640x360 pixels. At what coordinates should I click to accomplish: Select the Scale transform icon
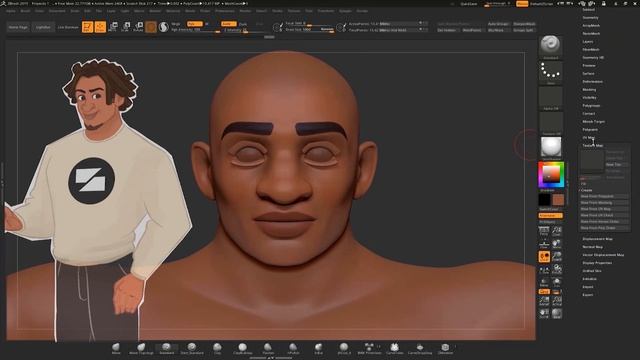[x=126, y=27]
